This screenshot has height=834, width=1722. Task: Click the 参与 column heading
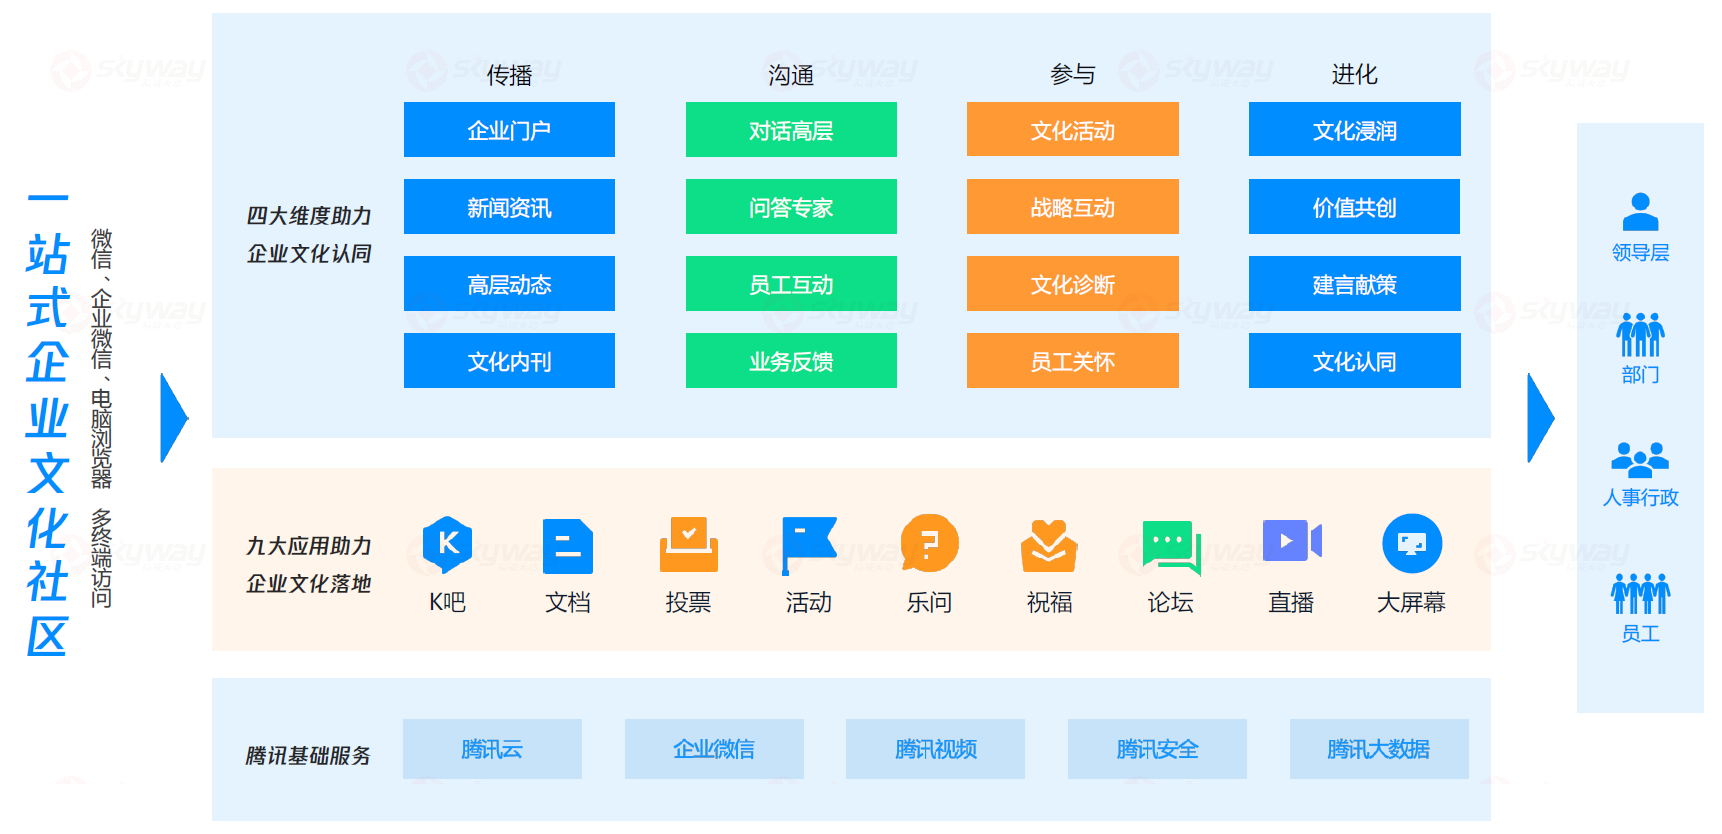pos(1073,74)
